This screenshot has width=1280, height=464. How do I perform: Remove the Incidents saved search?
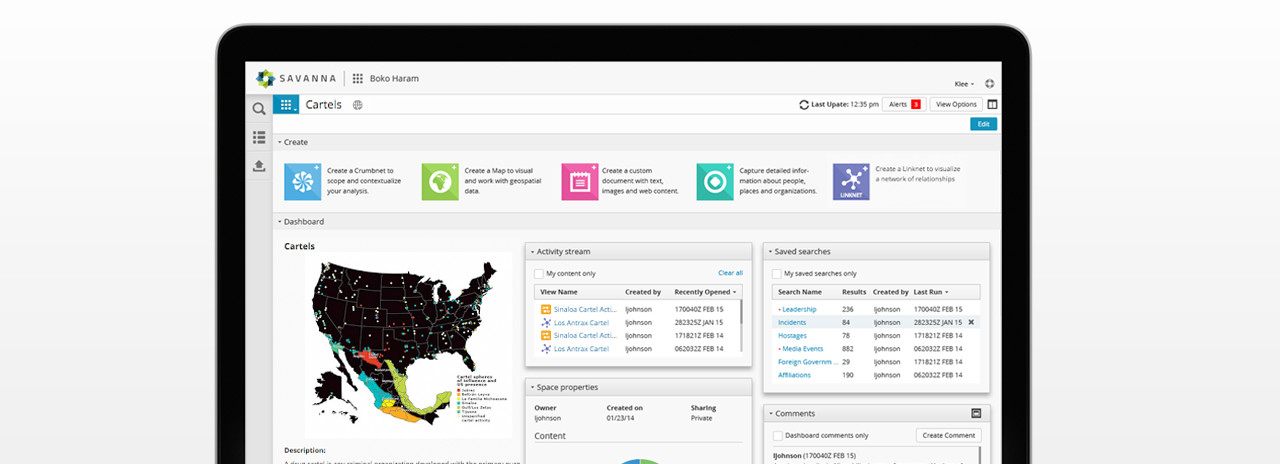point(970,323)
